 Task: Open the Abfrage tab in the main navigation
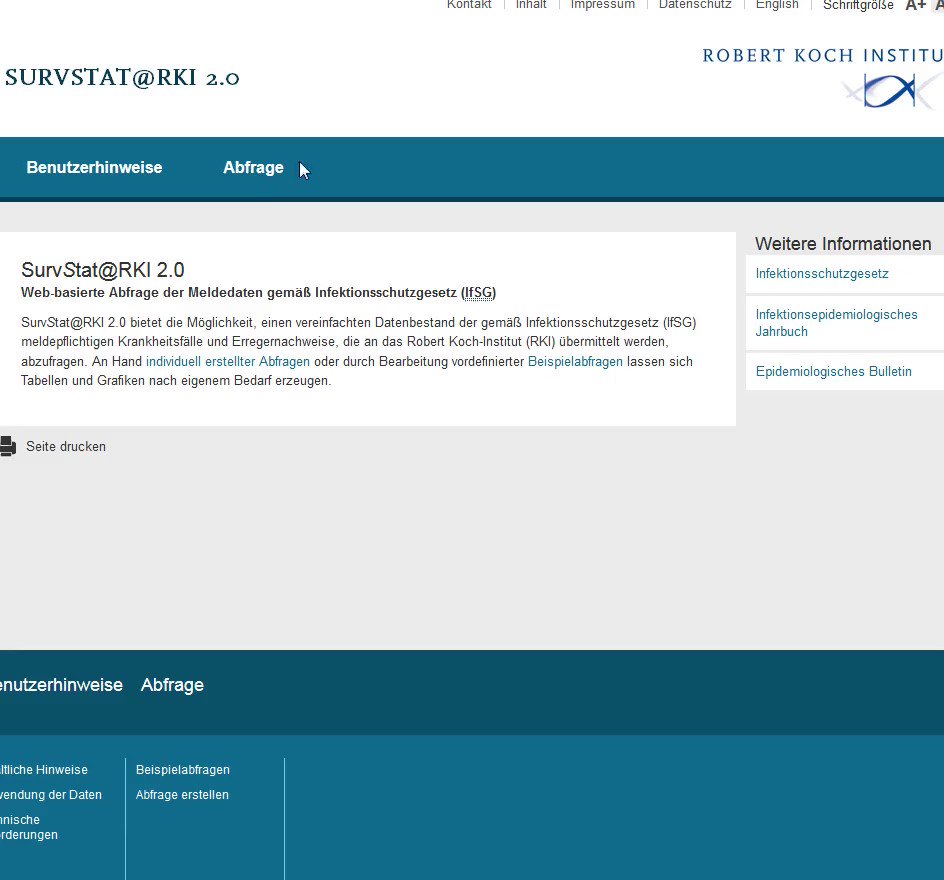tap(253, 167)
